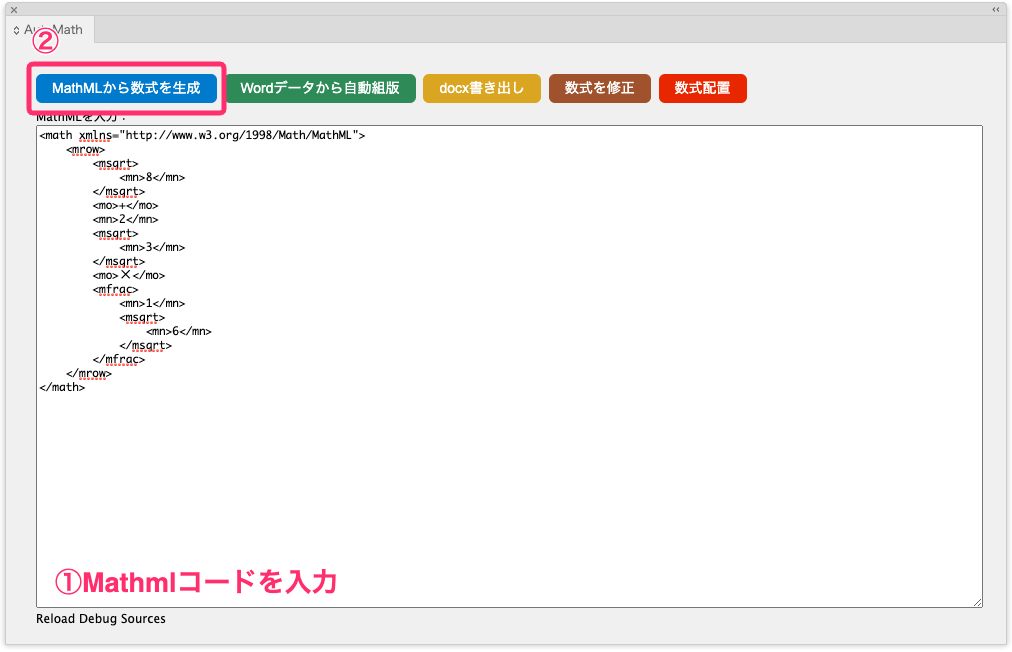The height and width of the screenshot is (652, 1012).
Task: Click the <mn>3</mn> line in the code
Action: click(152, 247)
